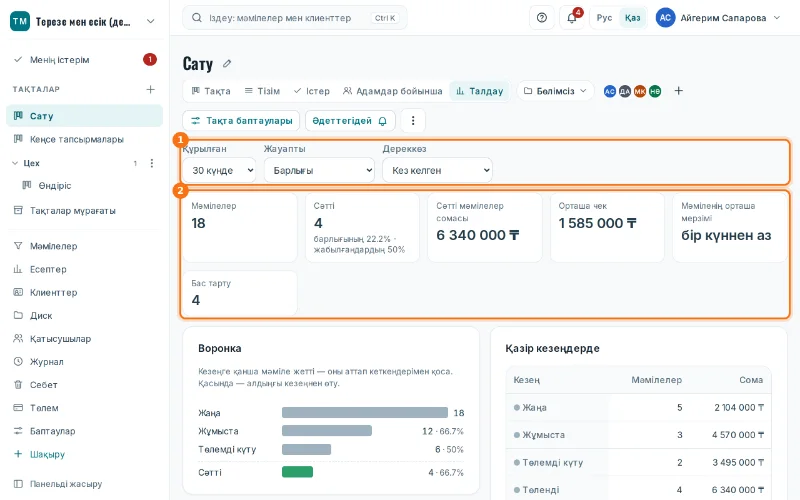This screenshot has height=500, width=800.
Task: Click the Кезең column header
Action: click(527, 380)
